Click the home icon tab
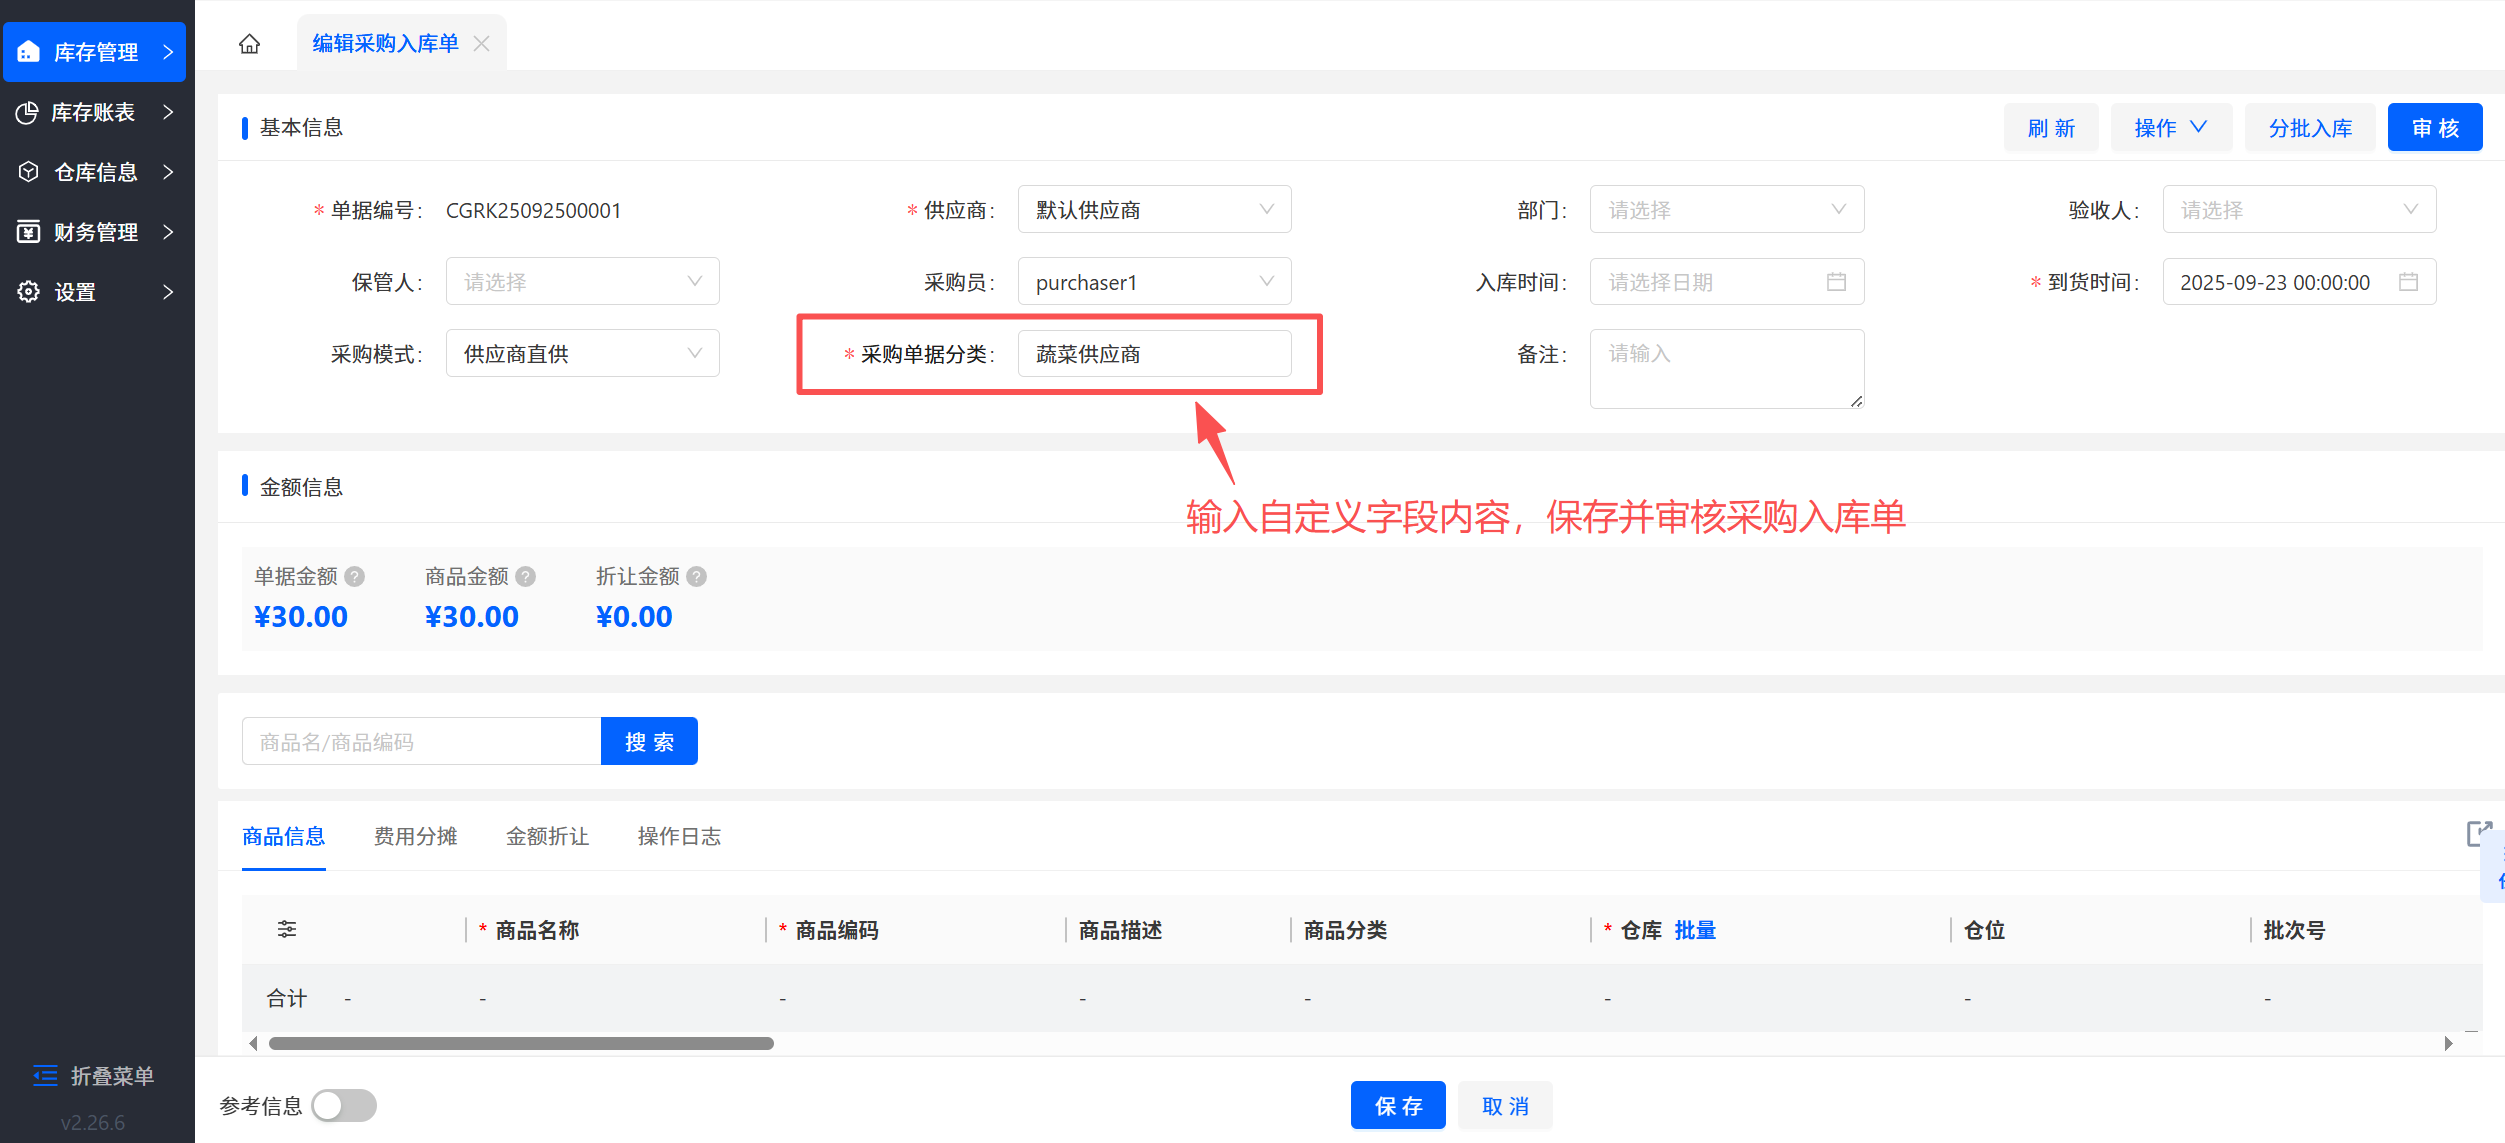The height and width of the screenshot is (1143, 2505). [x=249, y=44]
